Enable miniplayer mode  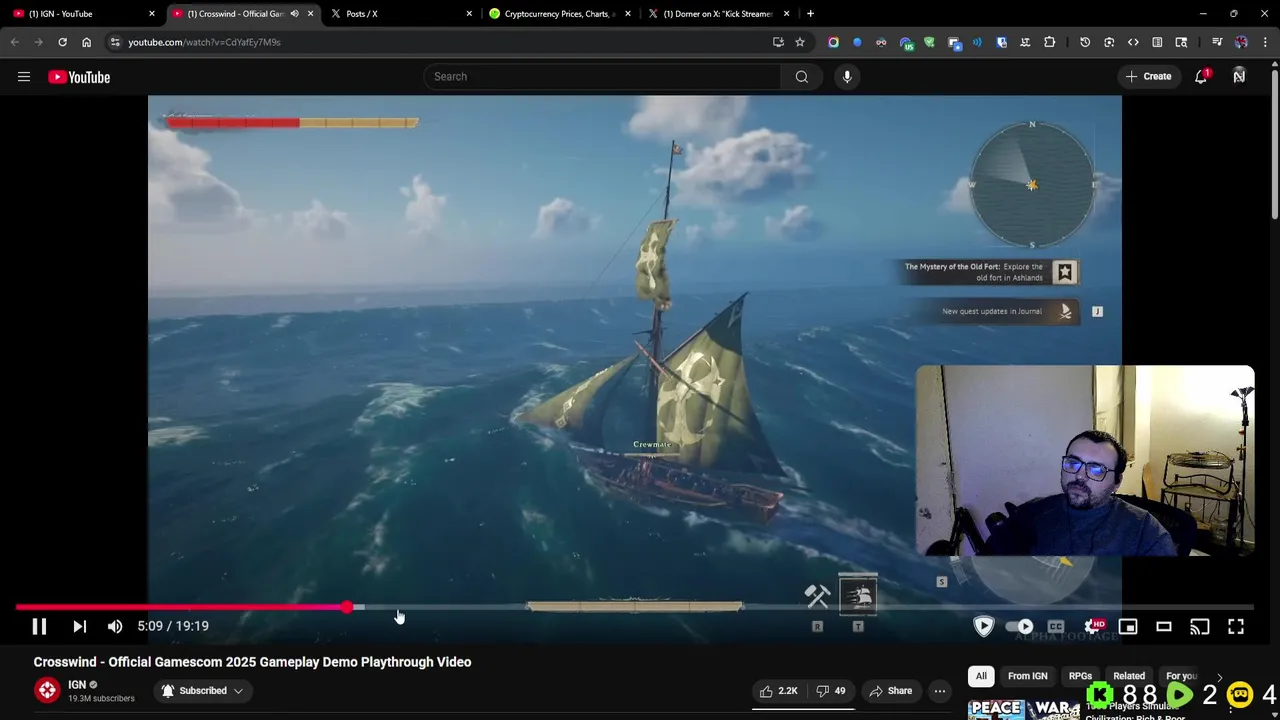[1128, 626]
